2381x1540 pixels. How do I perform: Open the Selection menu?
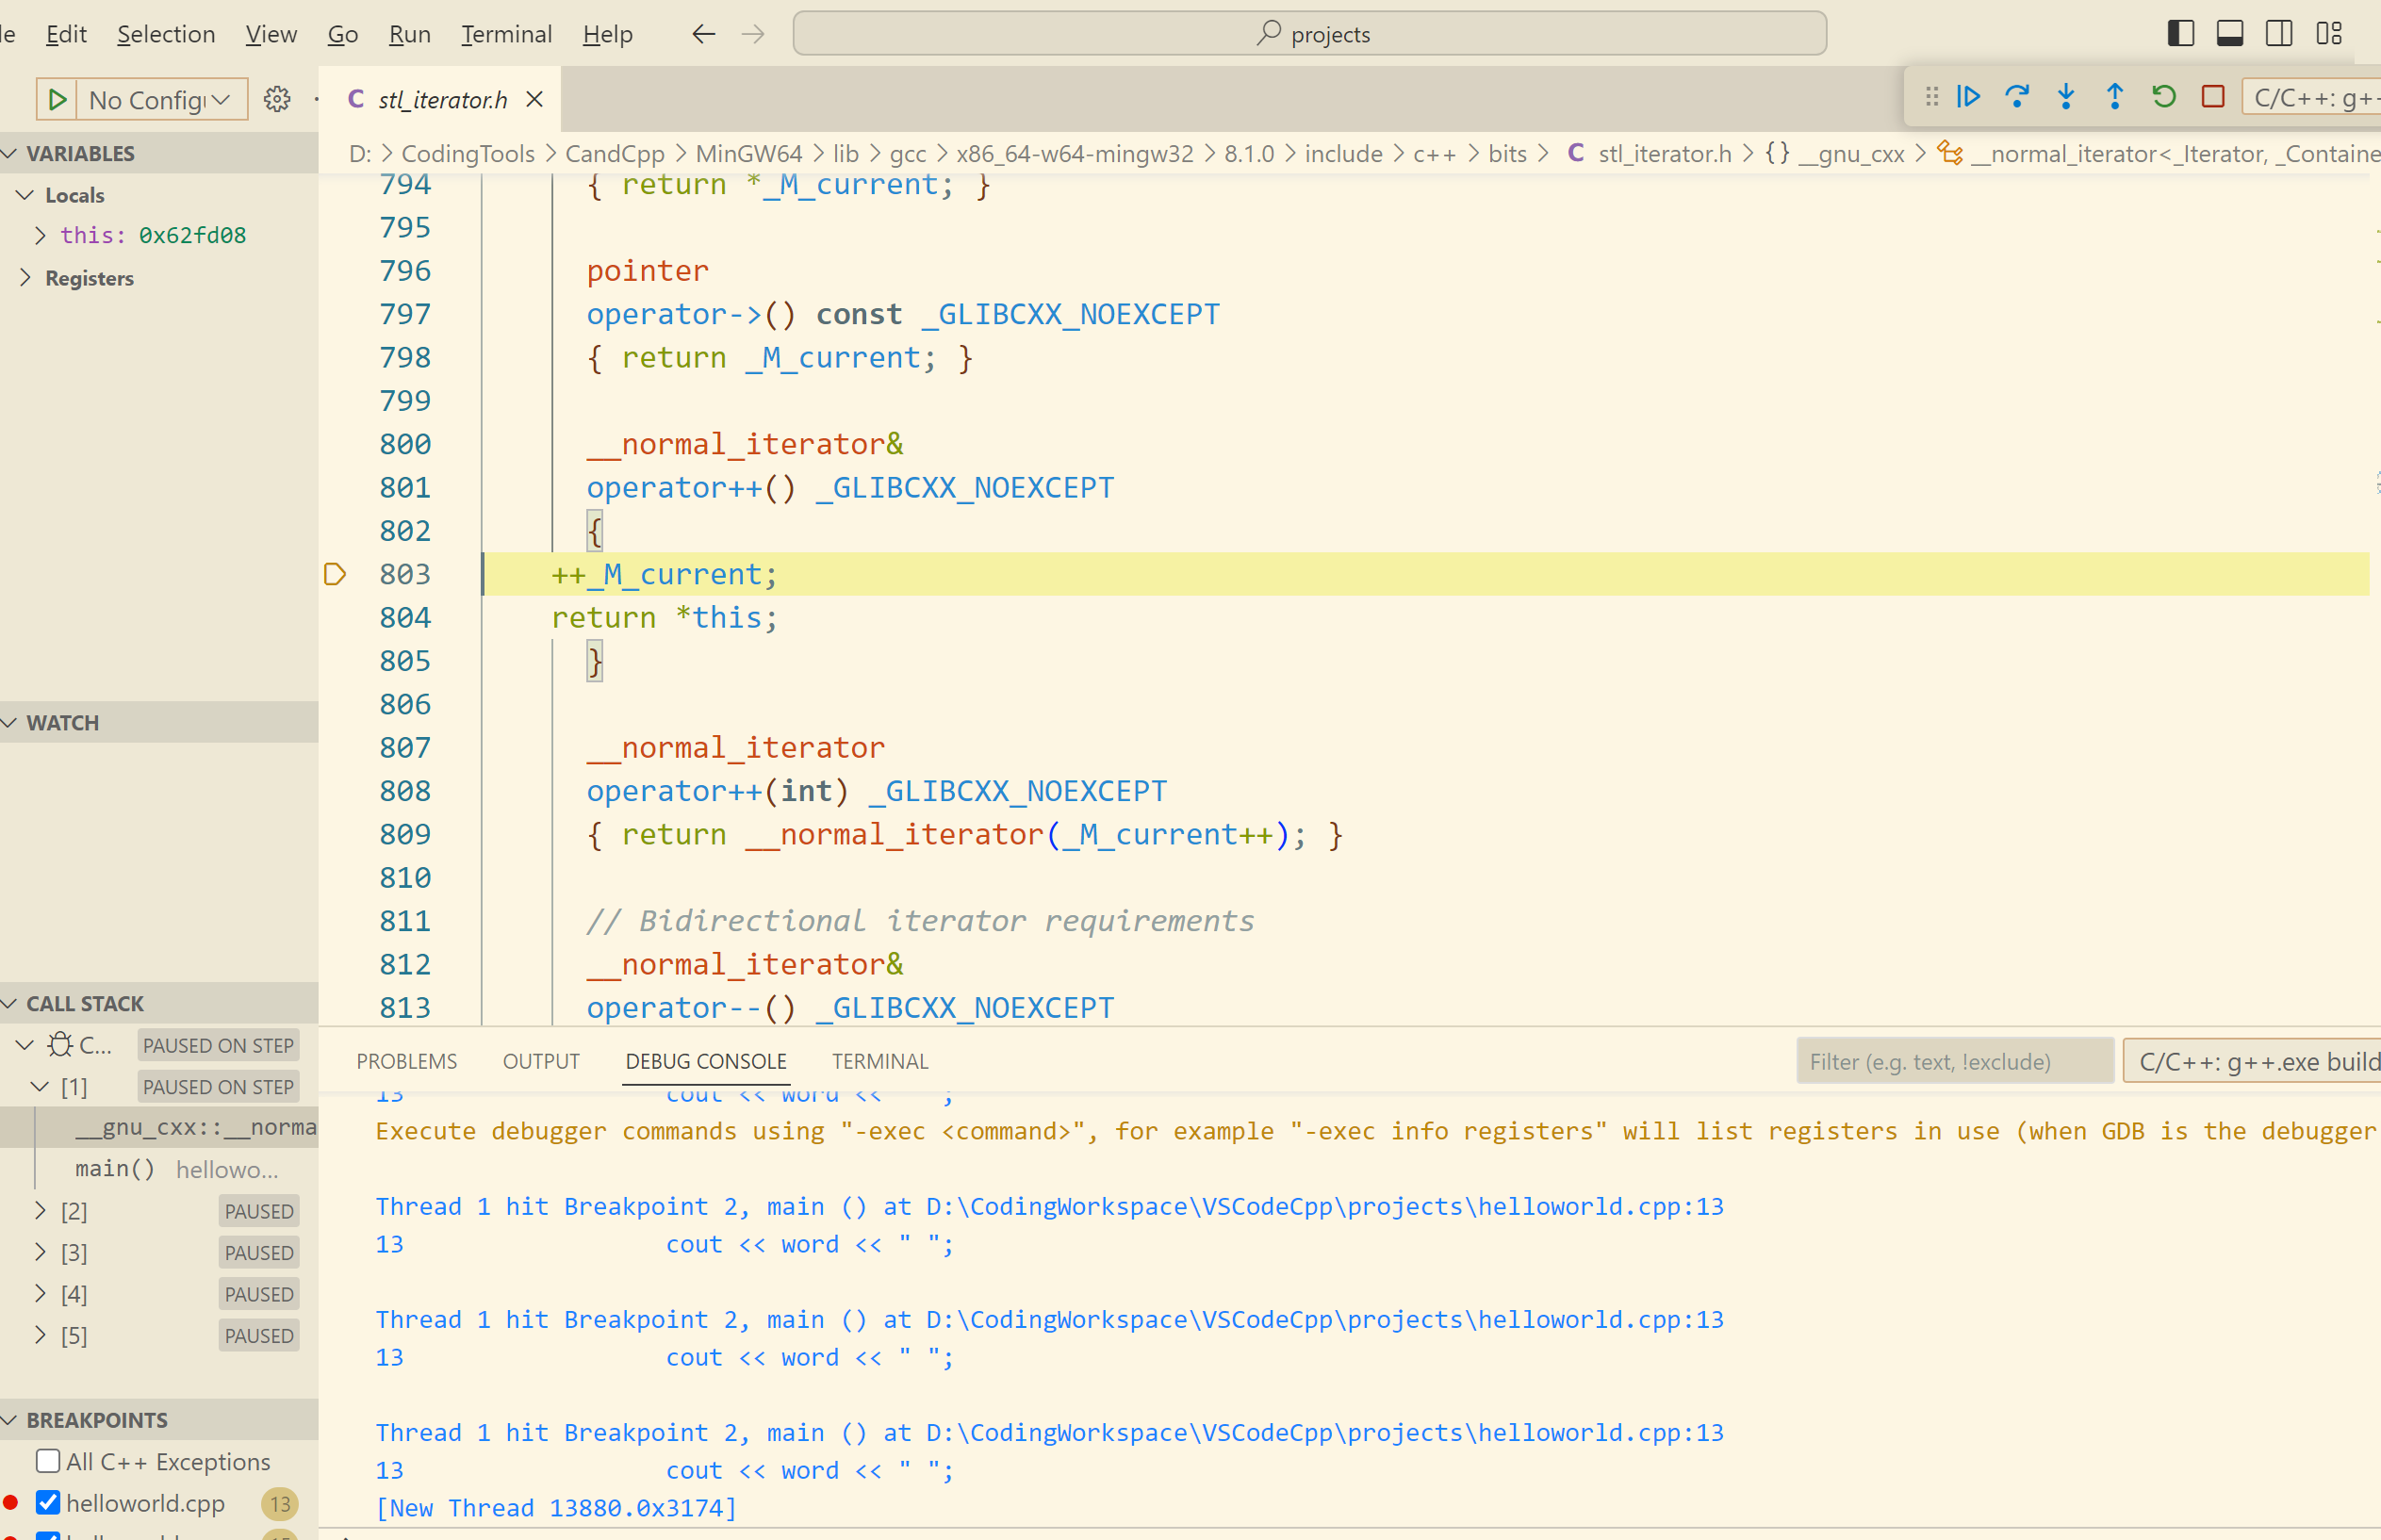click(166, 34)
